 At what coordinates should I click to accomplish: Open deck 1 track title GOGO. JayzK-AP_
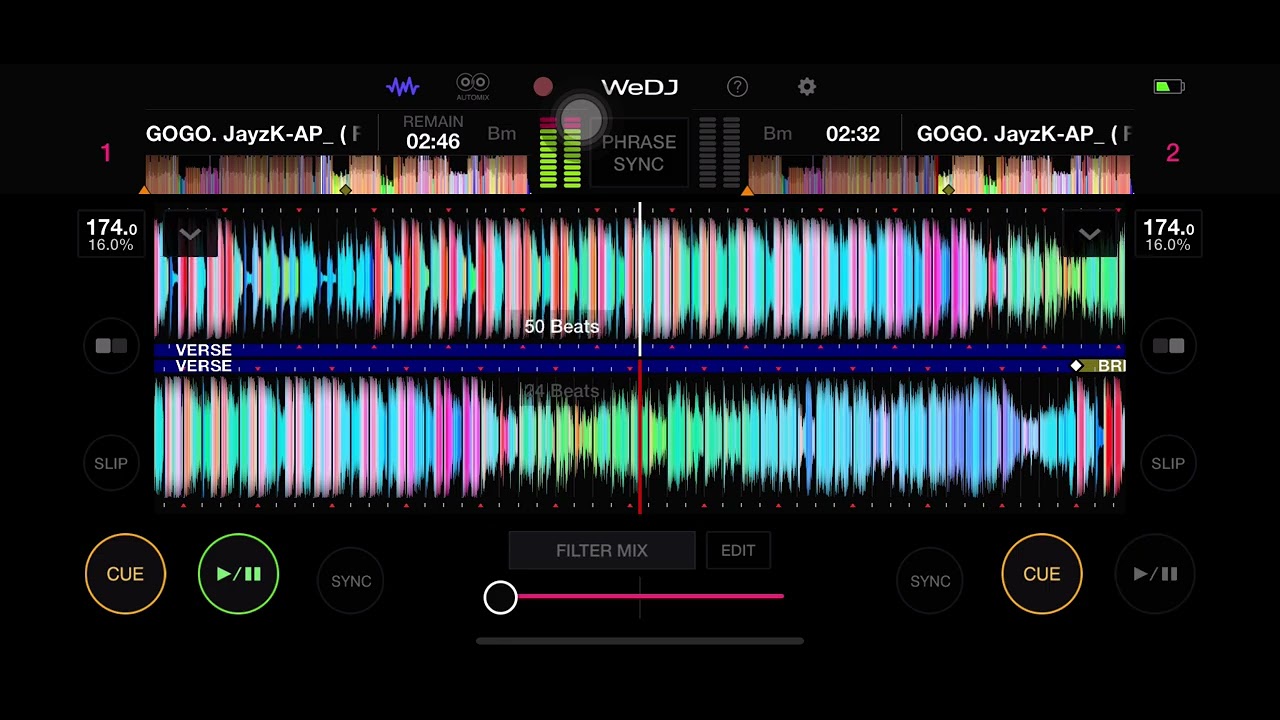253,134
